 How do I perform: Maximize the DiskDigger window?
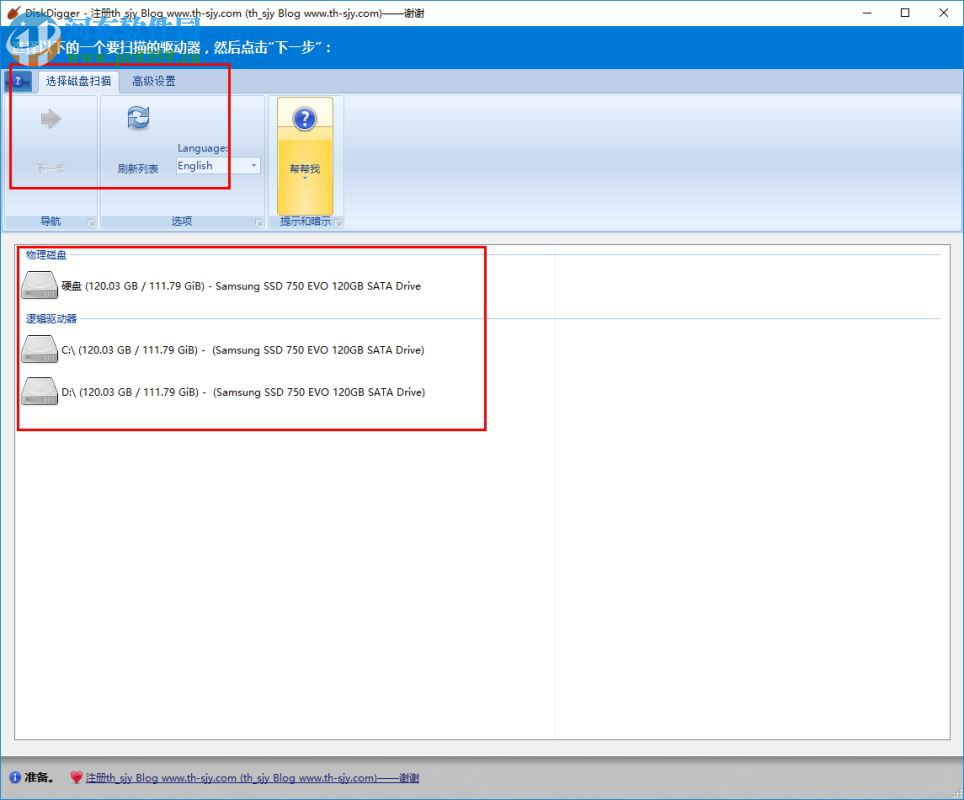905,13
